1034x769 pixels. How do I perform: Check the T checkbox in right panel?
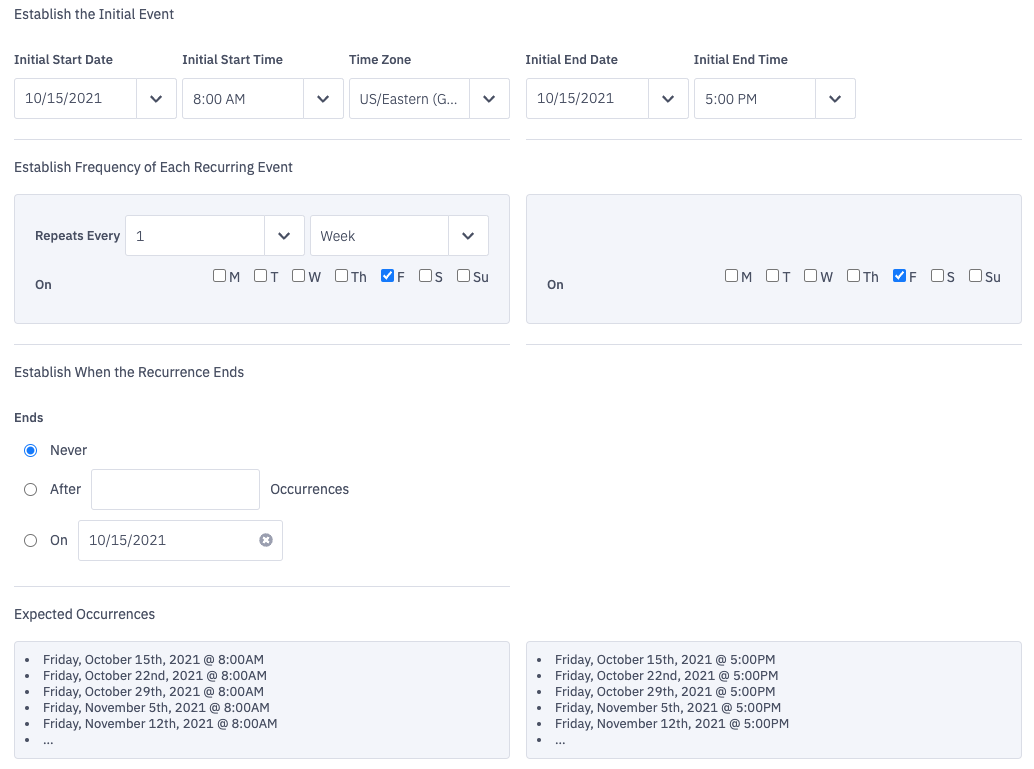coord(772,276)
